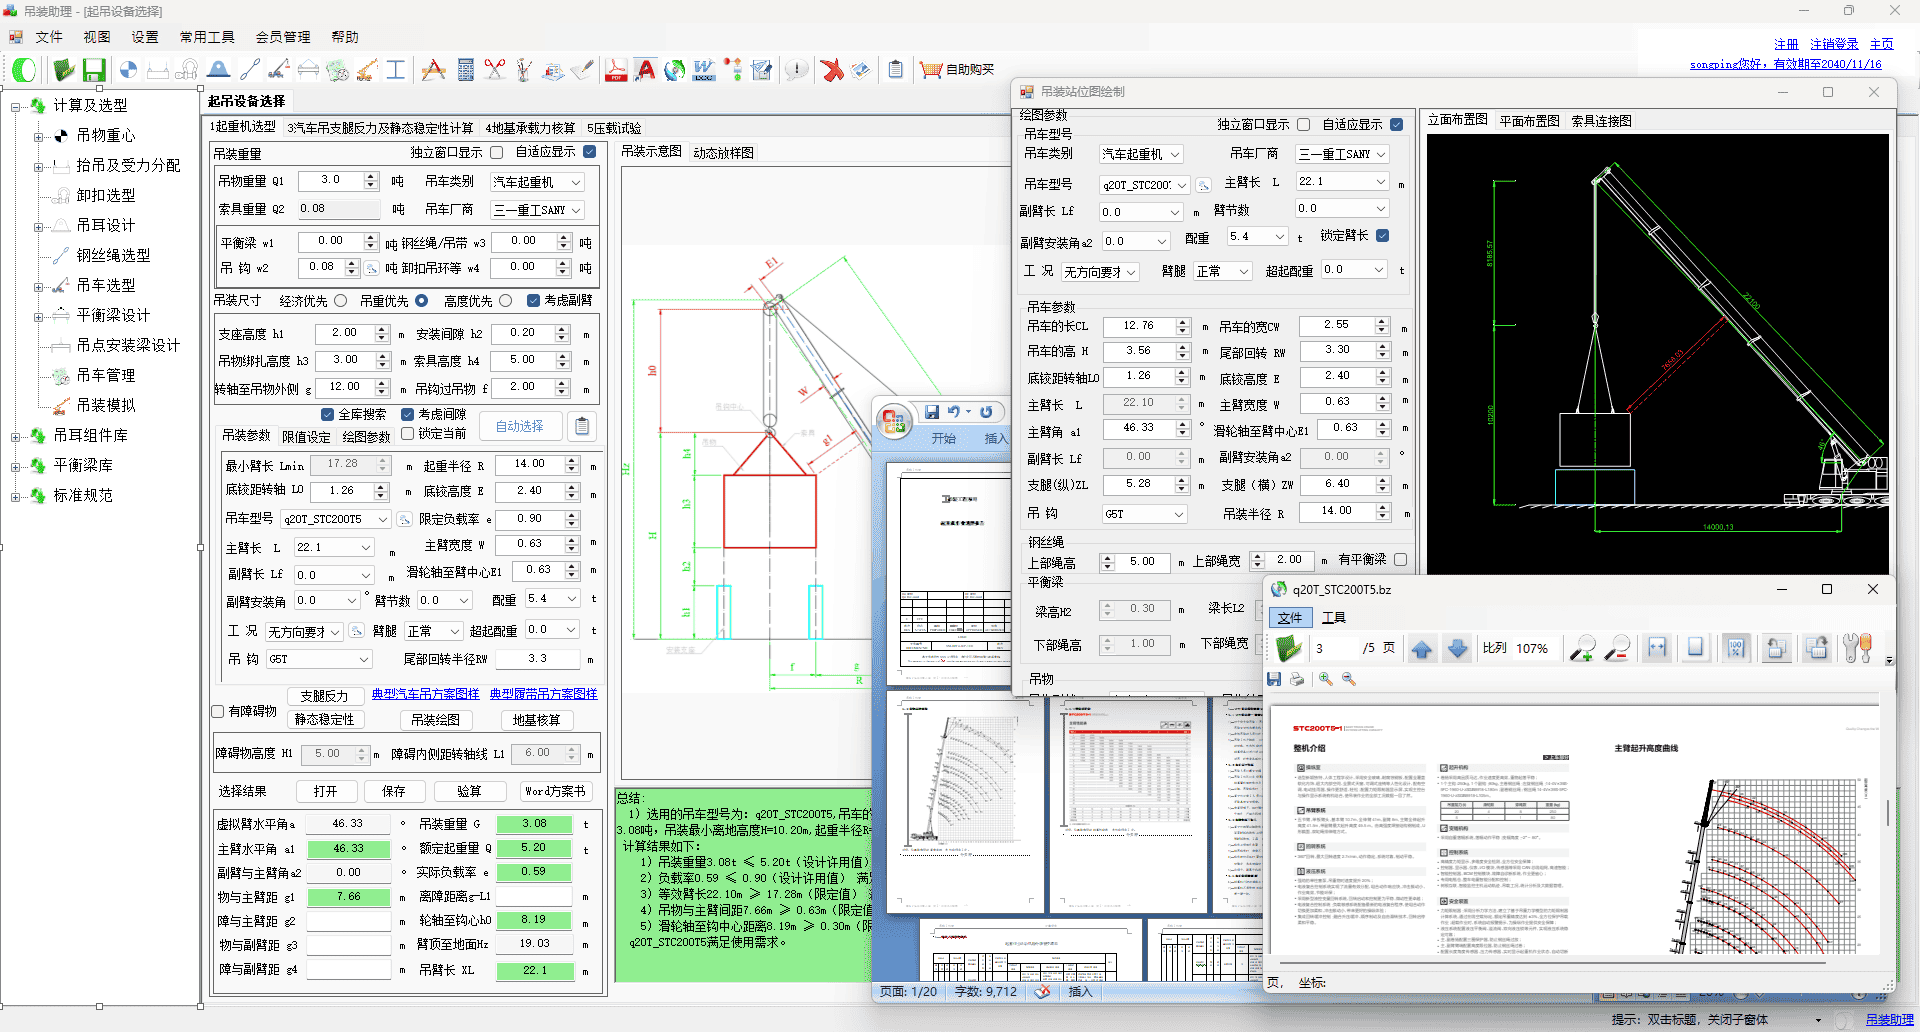Screen dimensions: 1920x1032
Task: Click the scissors icon in main toolbar
Action: coord(494,70)
